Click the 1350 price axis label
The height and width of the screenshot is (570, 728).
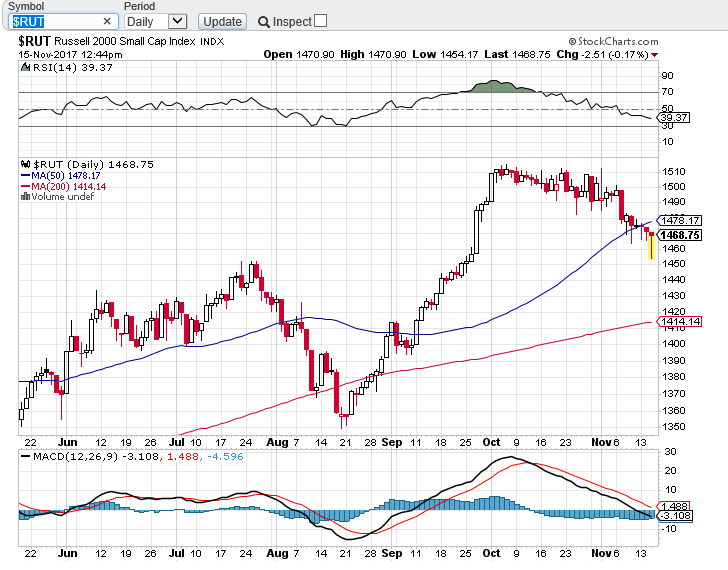tap(674, 427)
